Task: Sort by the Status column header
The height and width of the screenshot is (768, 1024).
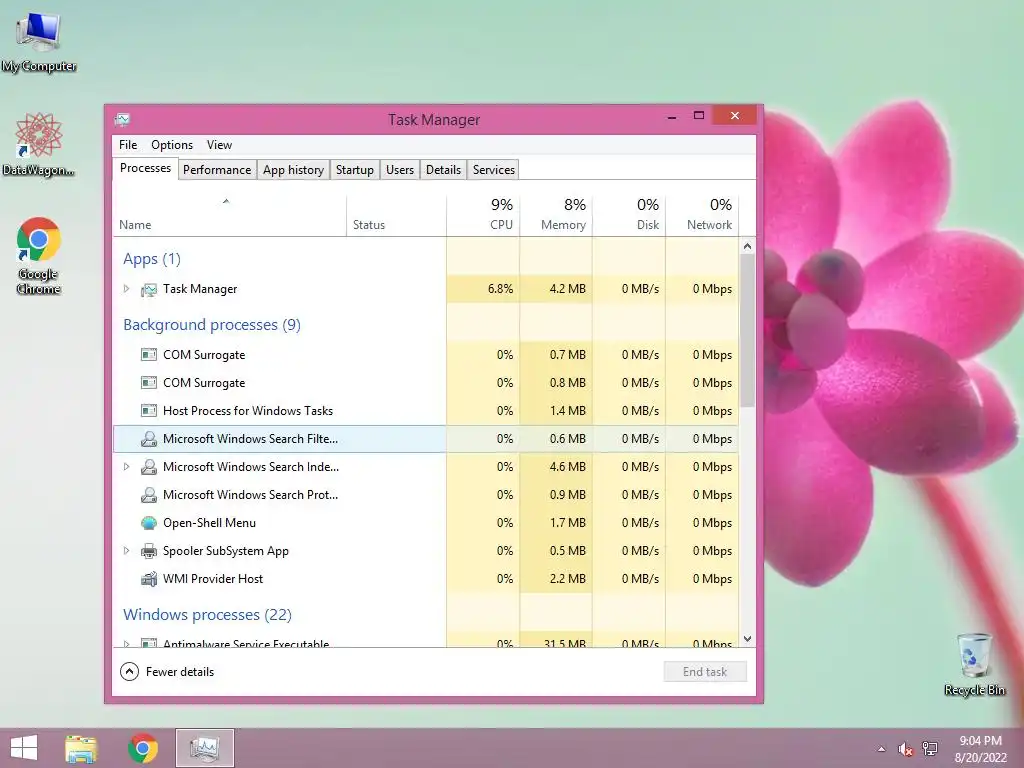Action: (396, 216)
